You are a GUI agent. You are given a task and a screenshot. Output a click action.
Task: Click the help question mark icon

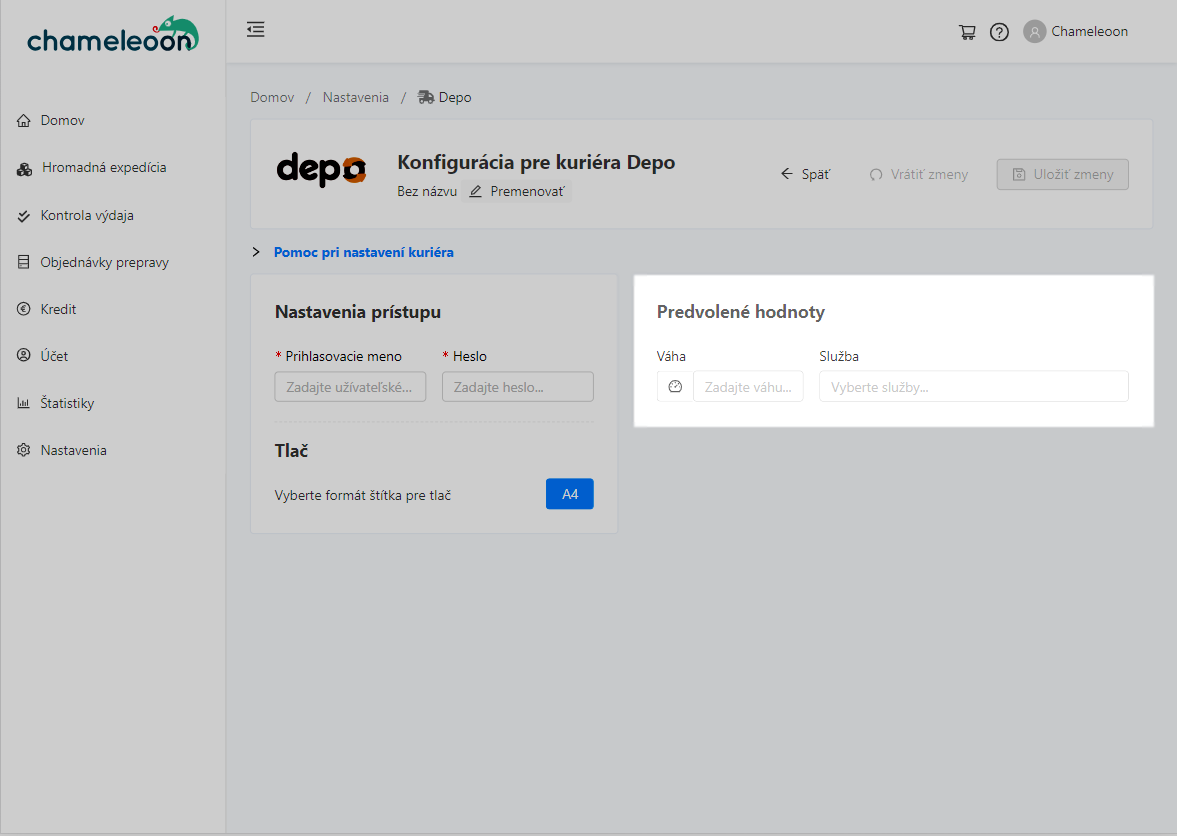999,31
